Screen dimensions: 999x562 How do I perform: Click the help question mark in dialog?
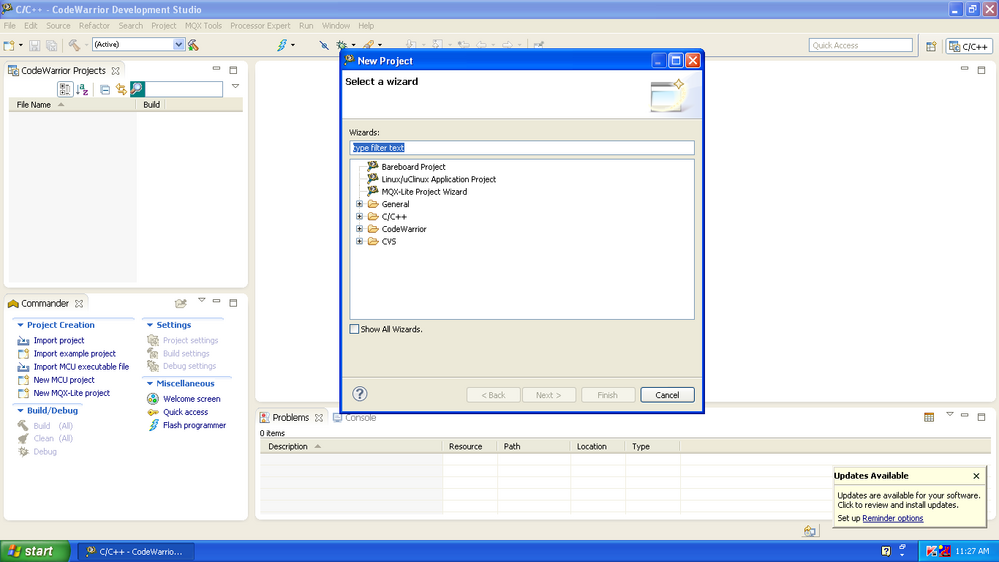click(360, 394)
